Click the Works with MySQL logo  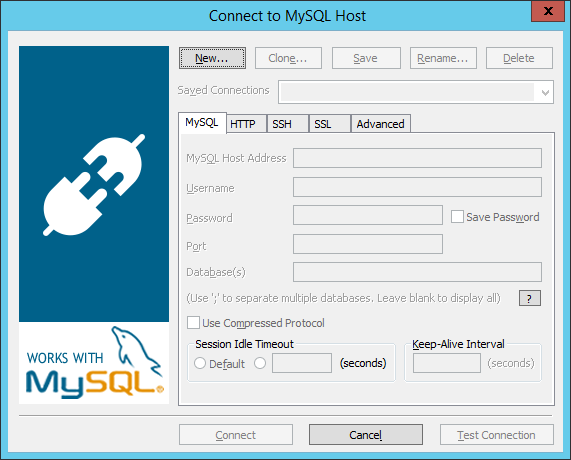click(x=94, y=363)
